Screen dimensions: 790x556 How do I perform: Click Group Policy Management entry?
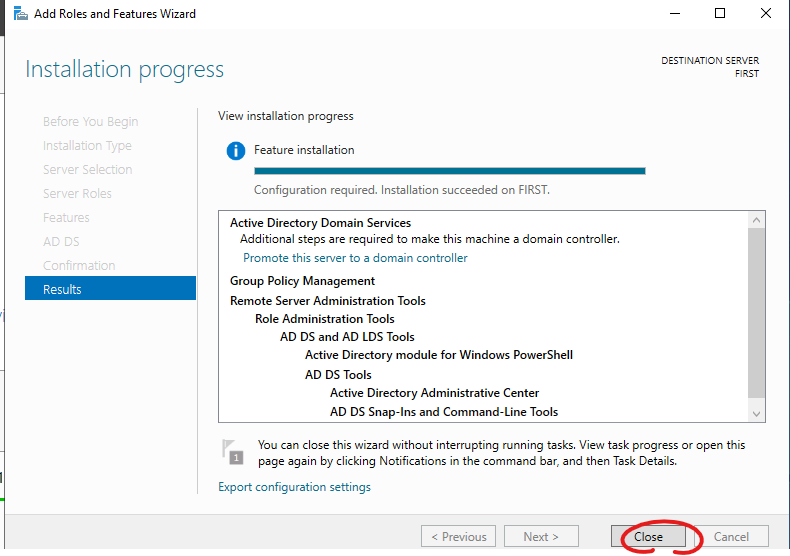302,281
